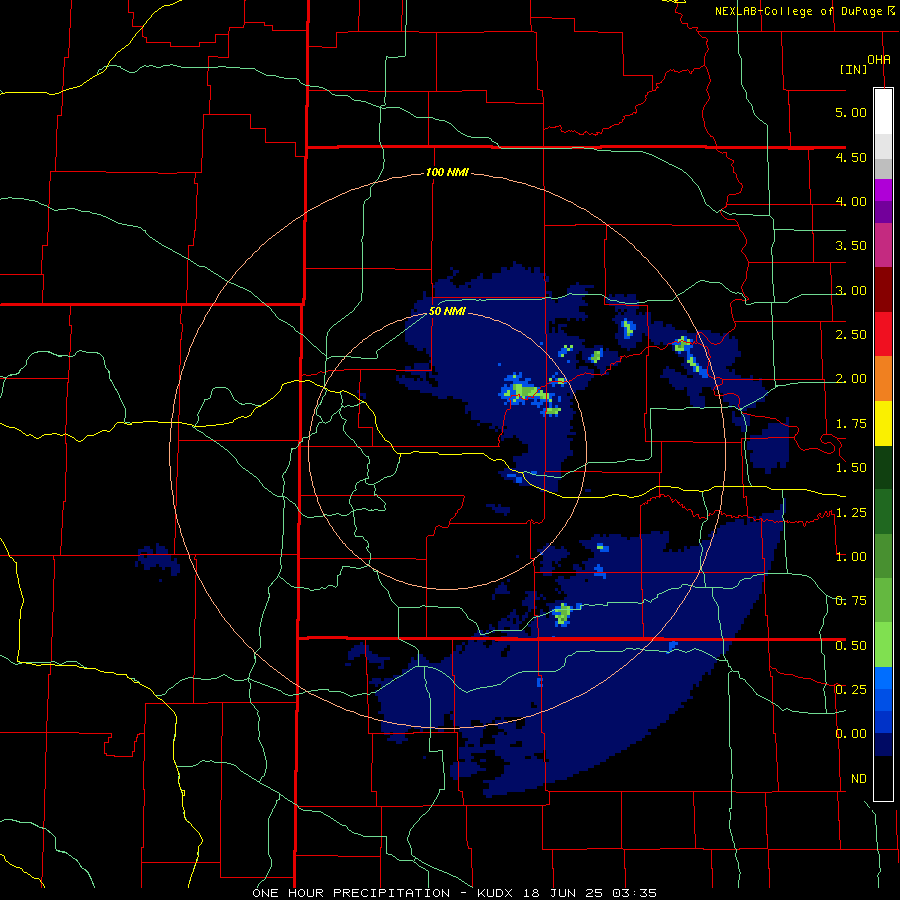
Task: Select the "4.00" legend value
Action: pos(851,201)
